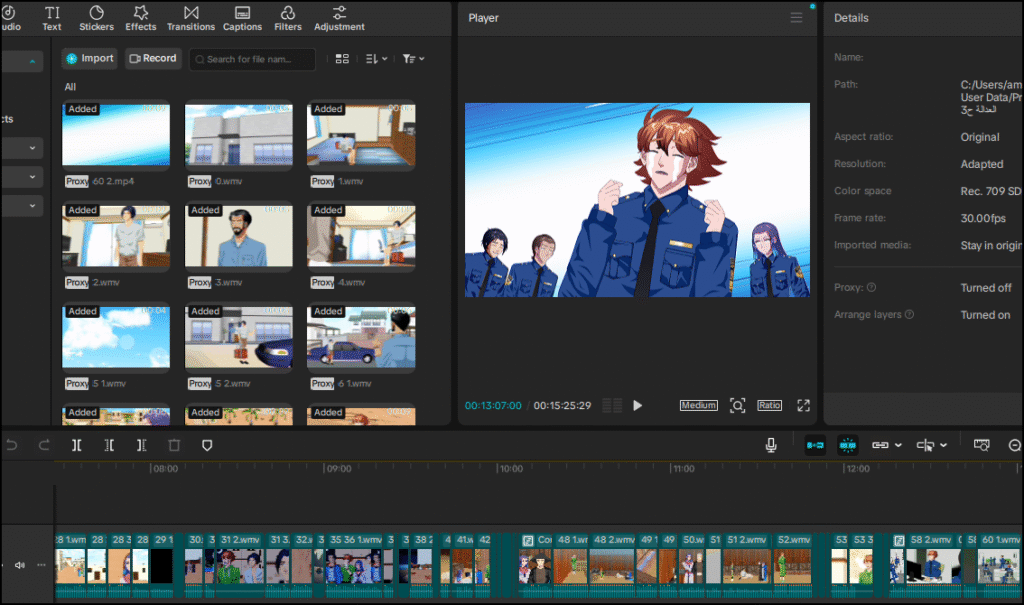Select the 1.wmv media thumbnail
The image size is (1024, 605).
pyautogui.click(x=361, y=135)
